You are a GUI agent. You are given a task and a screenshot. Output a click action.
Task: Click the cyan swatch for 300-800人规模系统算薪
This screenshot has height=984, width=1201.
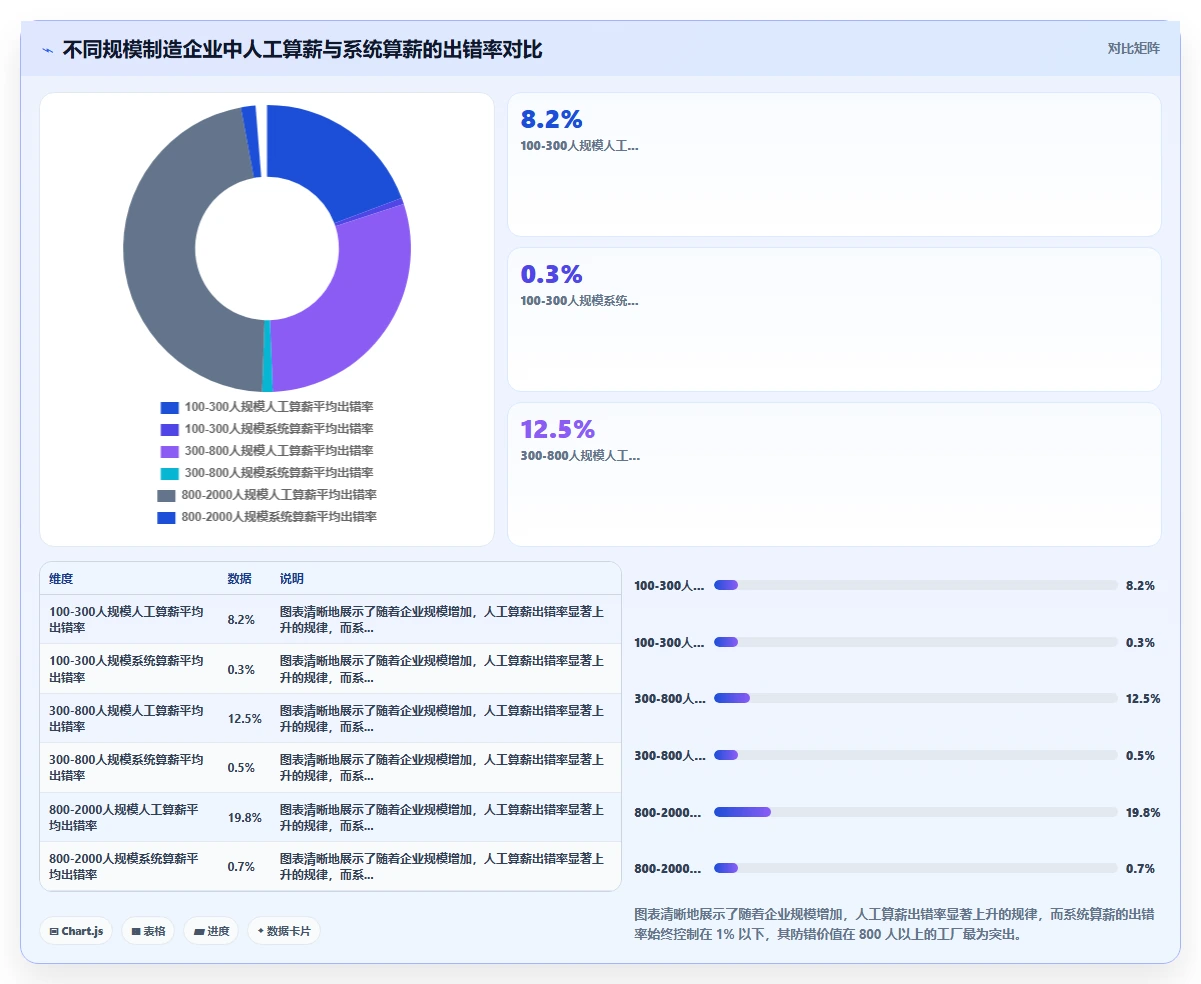pos(169,473)
